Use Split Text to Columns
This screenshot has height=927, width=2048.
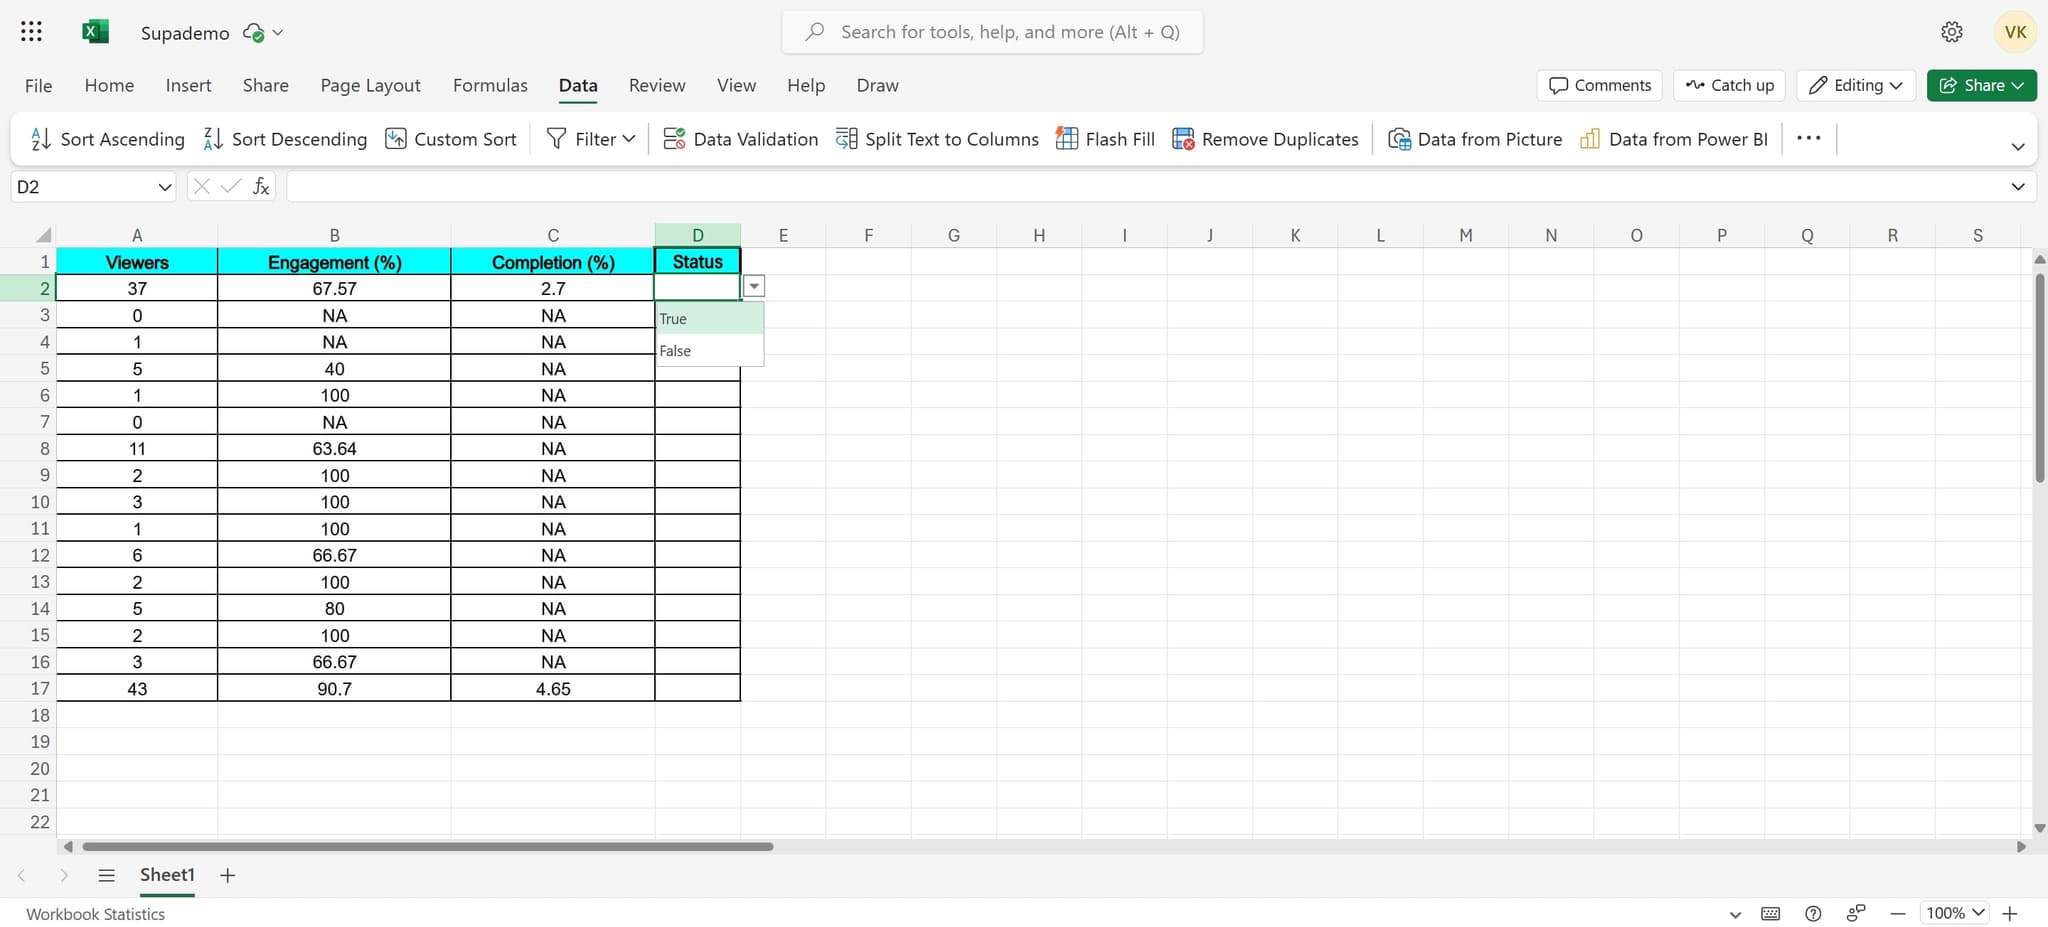(937, 139)
